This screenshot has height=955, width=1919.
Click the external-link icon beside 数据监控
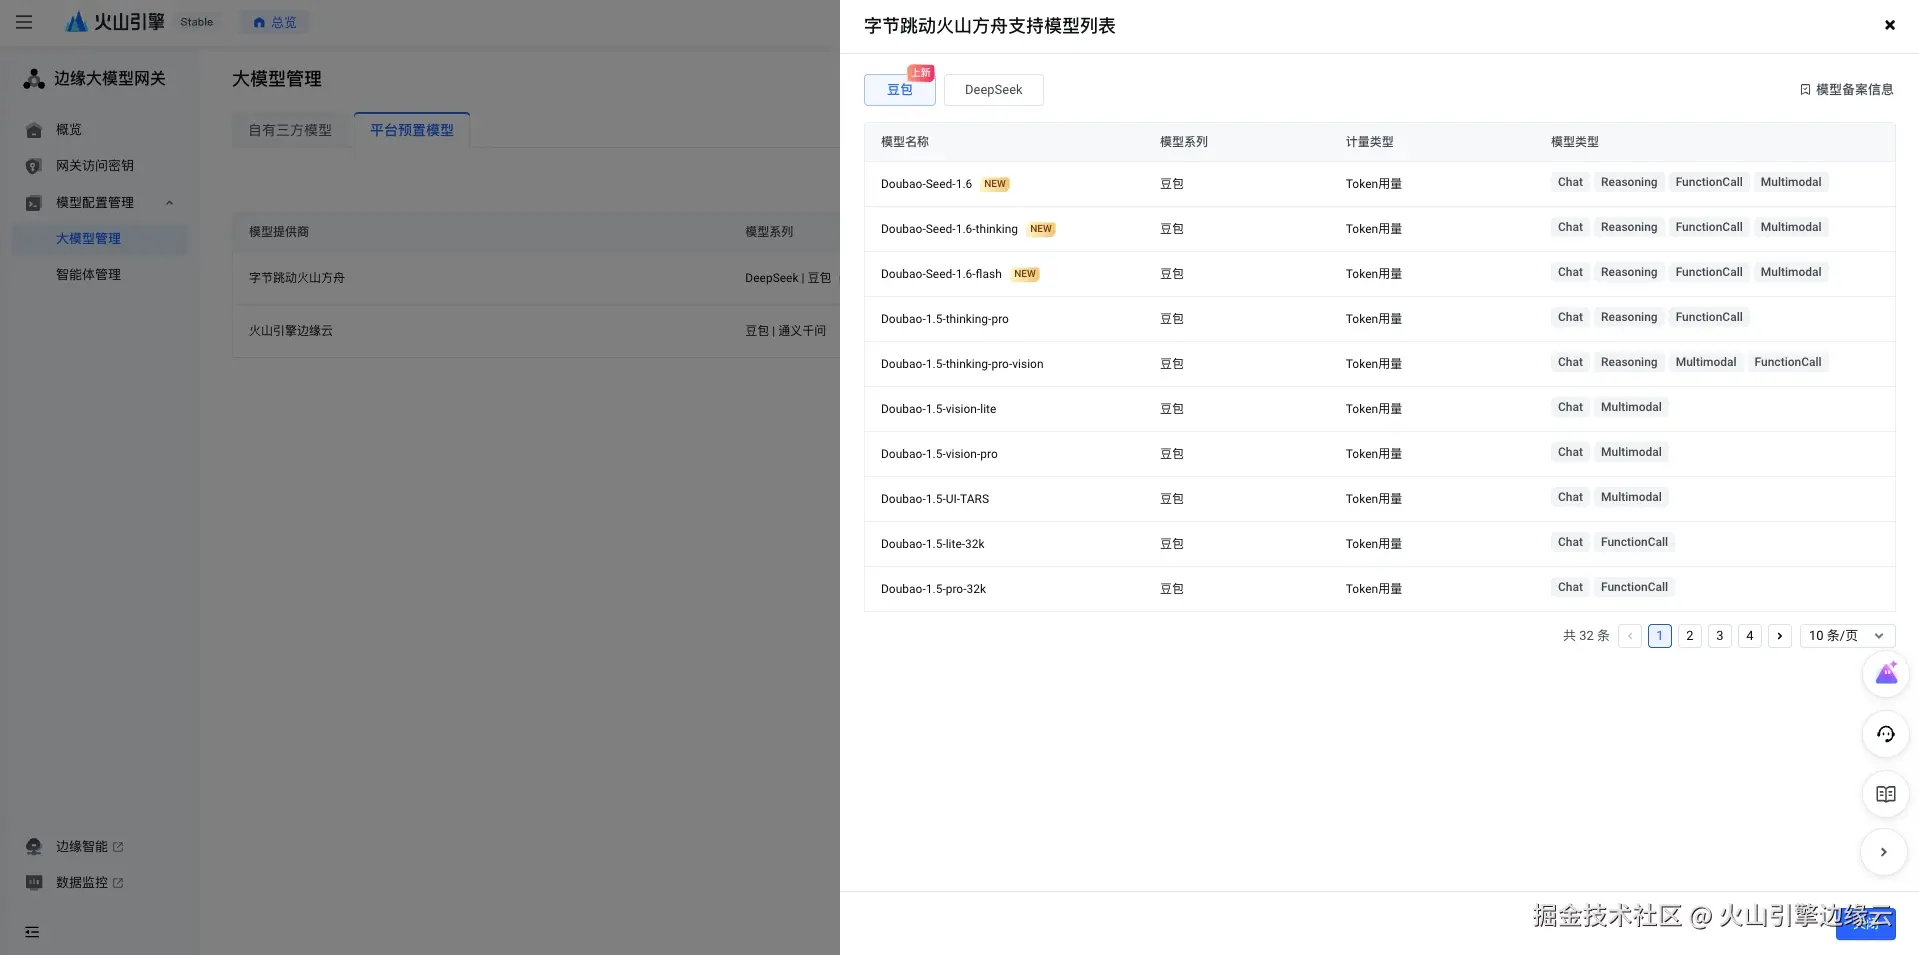[x=118, y=883]
